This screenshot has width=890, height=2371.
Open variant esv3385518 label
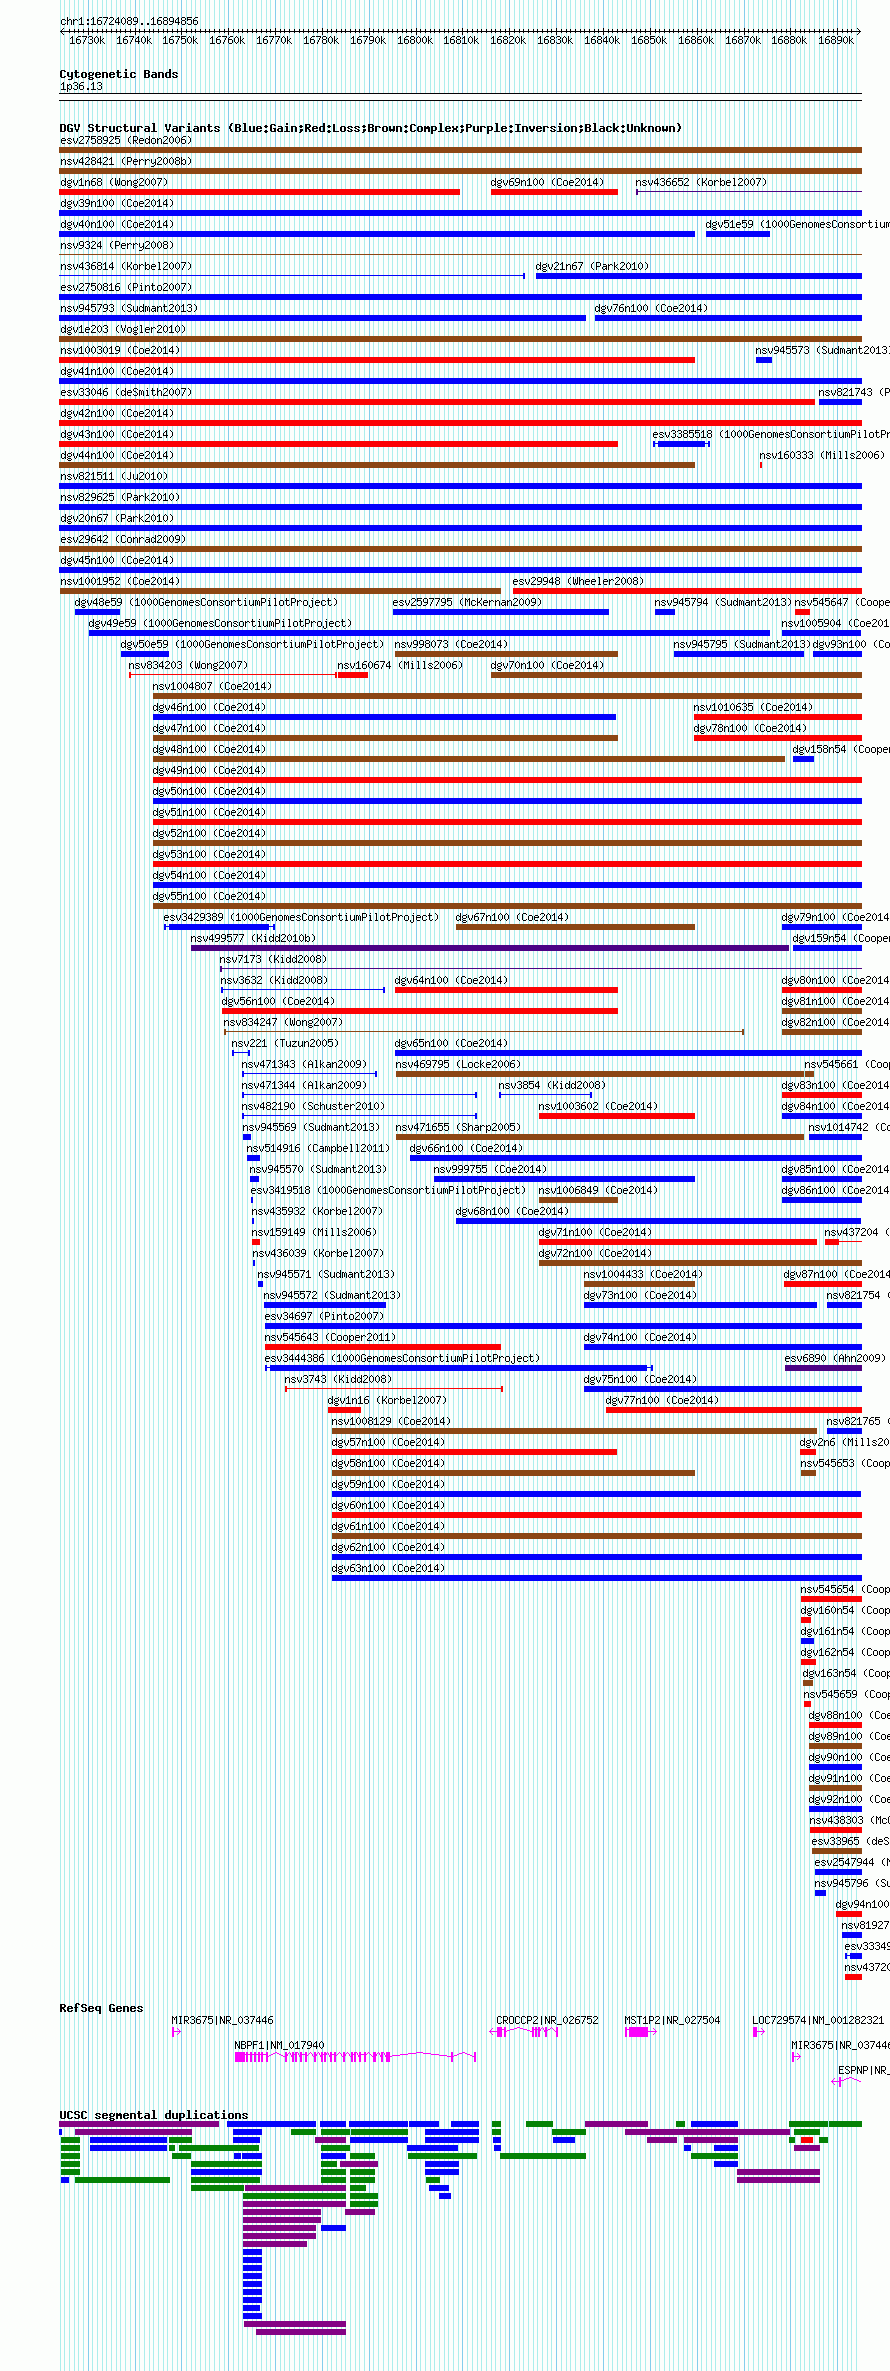coord(770,434)
